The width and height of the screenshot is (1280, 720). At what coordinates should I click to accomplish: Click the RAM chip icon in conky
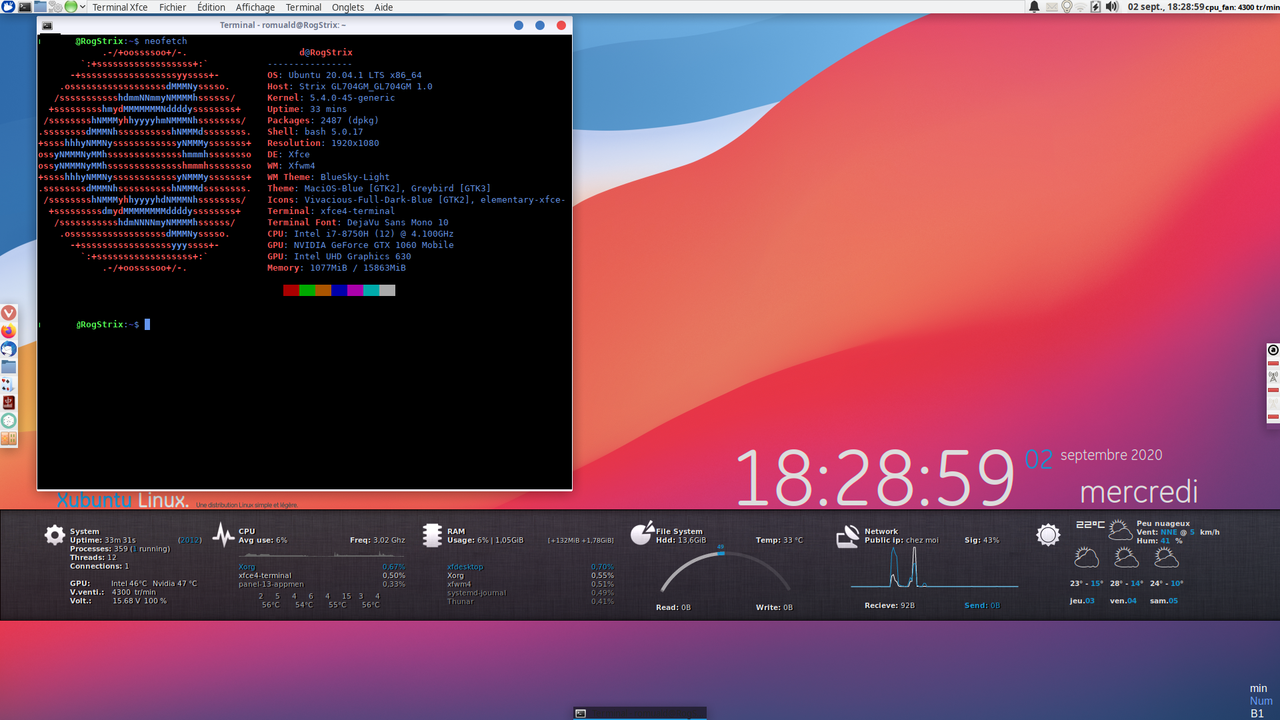point(432,535)
